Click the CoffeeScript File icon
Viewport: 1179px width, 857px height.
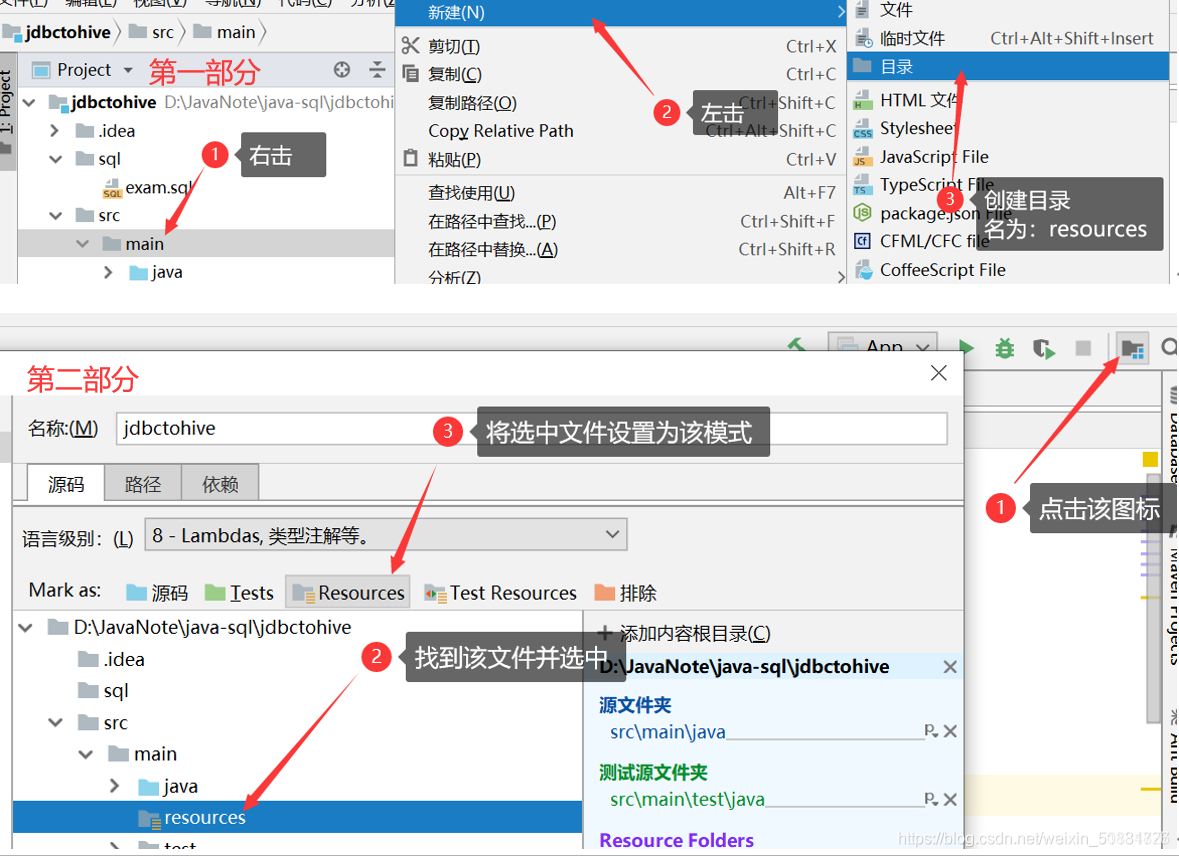tap(862, 270)
